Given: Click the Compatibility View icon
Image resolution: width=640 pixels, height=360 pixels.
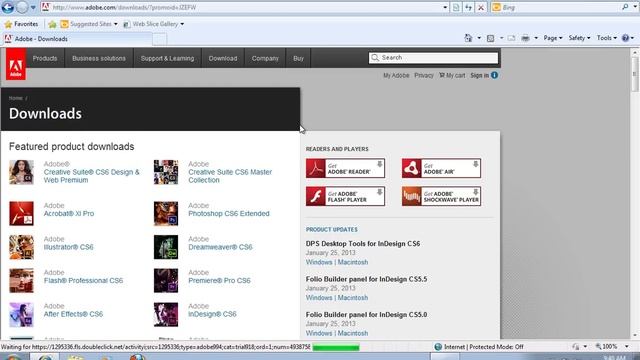Looking at the screenshot, I should point(456,7).
